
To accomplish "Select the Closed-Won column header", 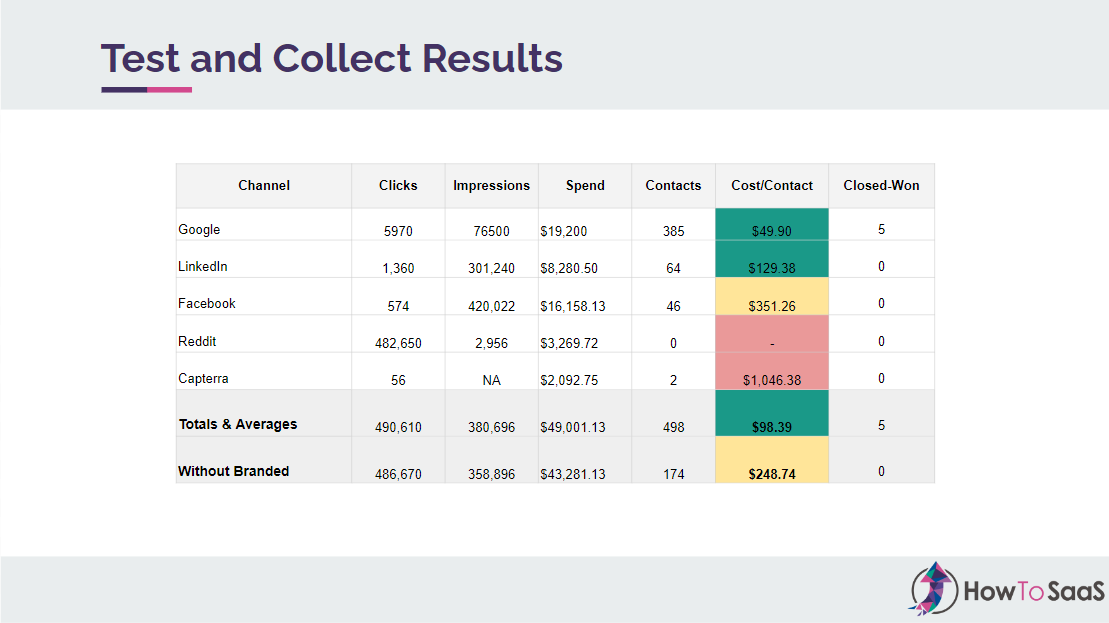I will [x=881, y=185].
